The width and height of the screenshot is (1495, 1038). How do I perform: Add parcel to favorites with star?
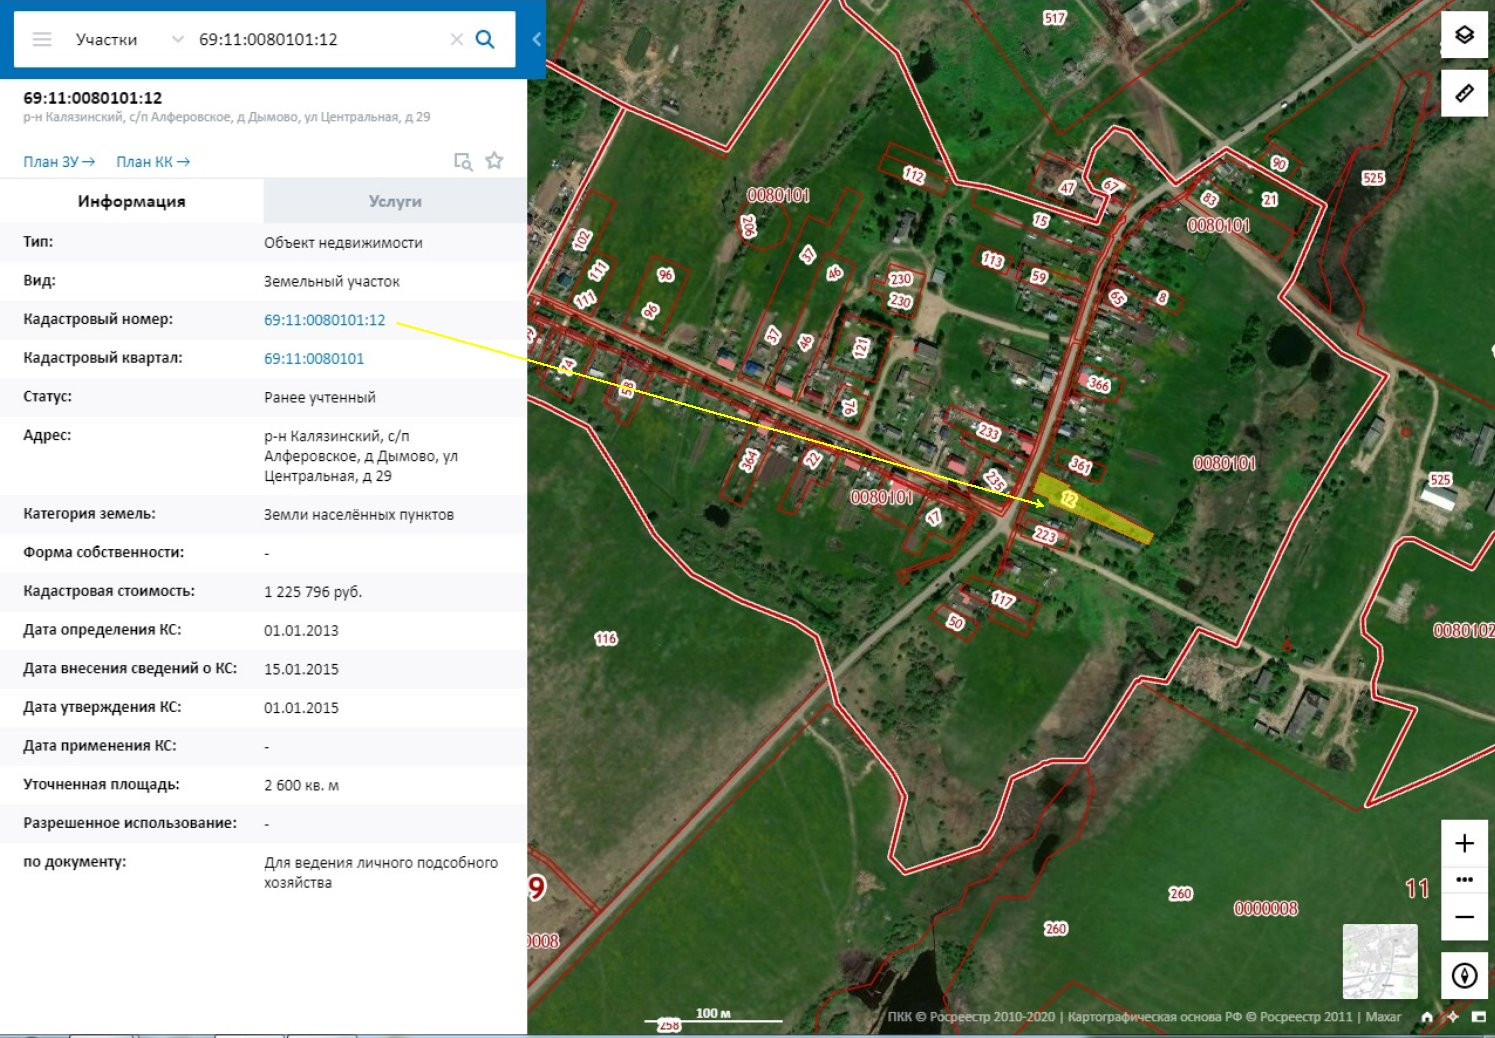coord(494,161)
